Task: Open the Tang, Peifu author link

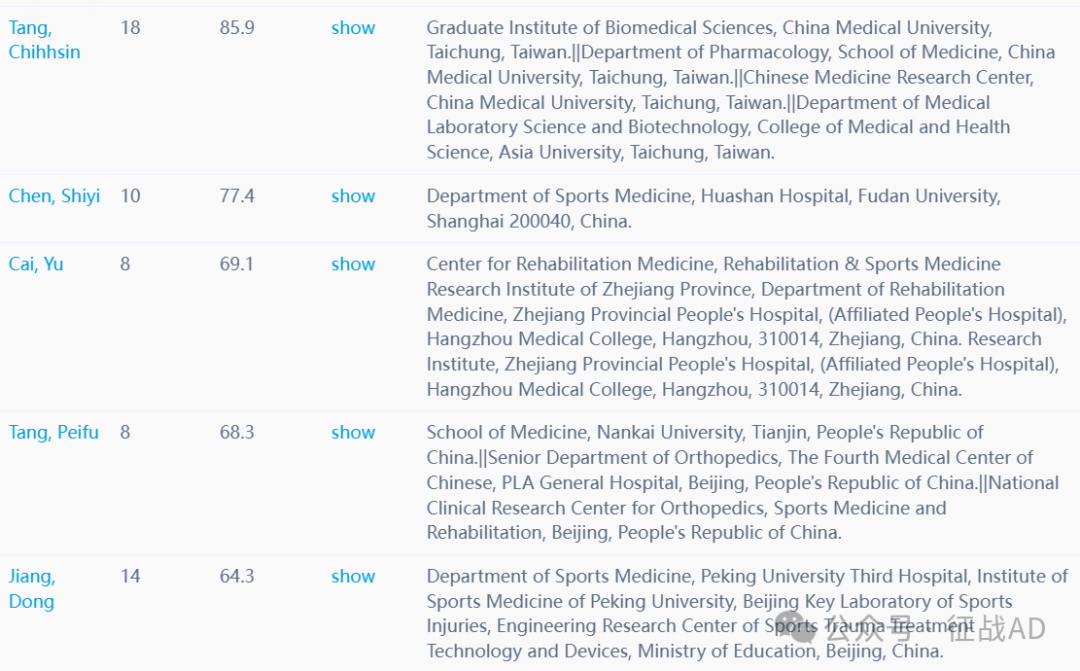Action: (x=54, y=433)
